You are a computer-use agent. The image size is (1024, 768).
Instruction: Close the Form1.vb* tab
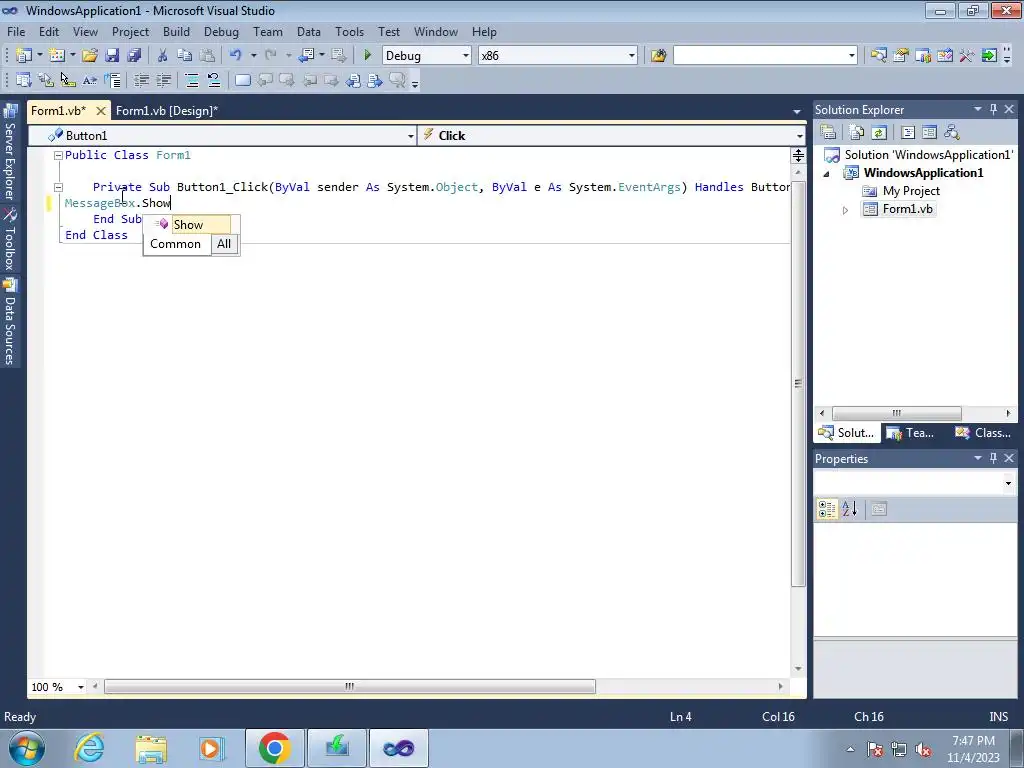[101, 111]
